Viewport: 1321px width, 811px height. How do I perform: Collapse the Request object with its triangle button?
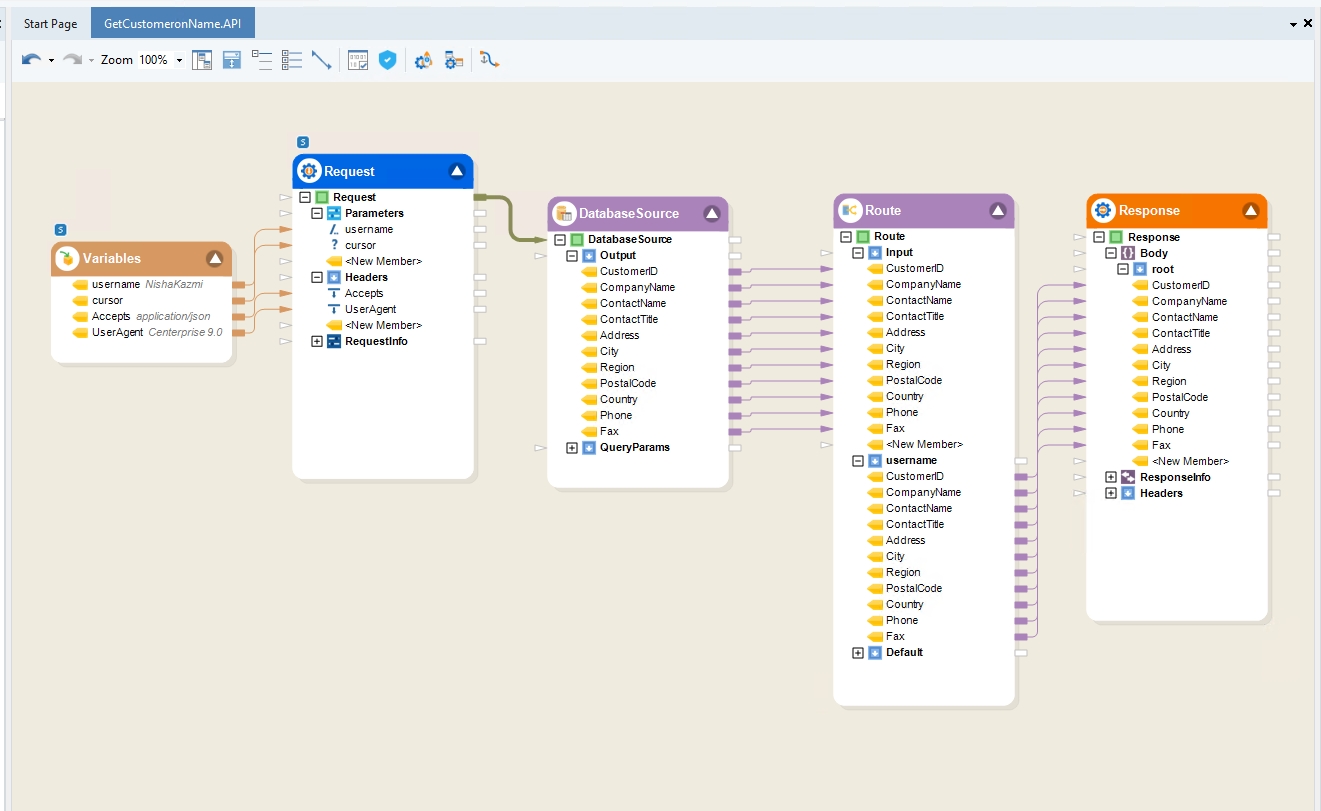[x=457, y=171]
